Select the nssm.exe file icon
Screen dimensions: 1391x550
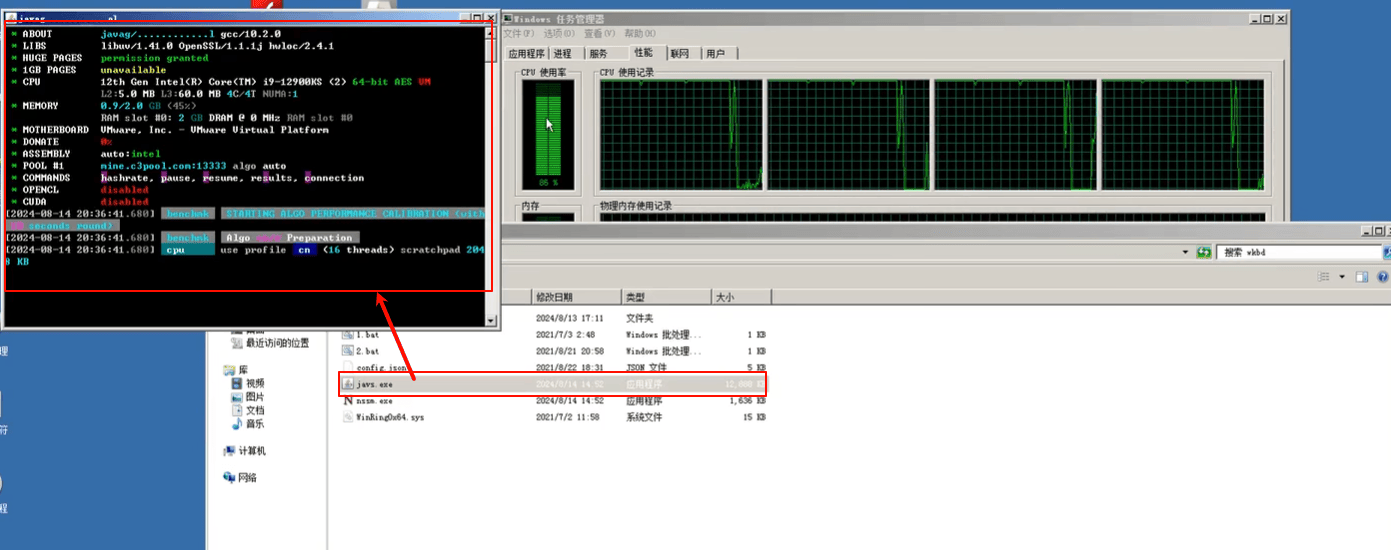(348, 400)
